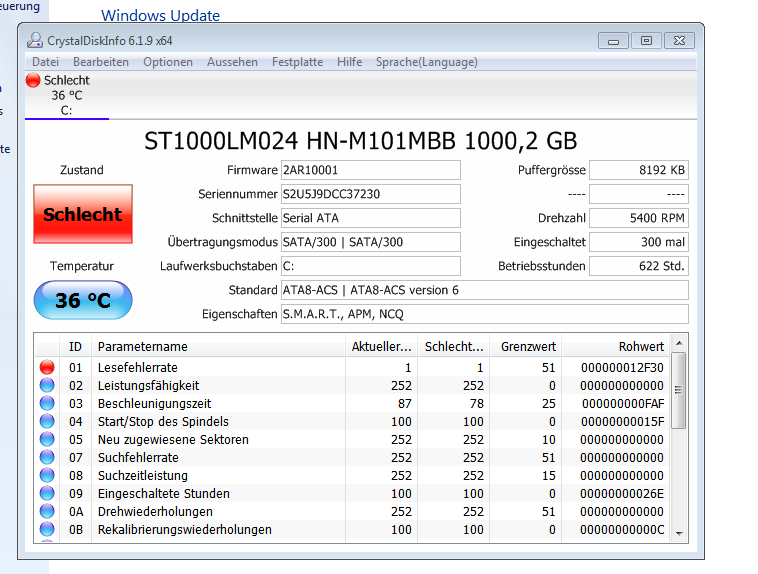Click the Schlecht... column header
This screenshot has height=574, width=758.
[x=453, y=346]
